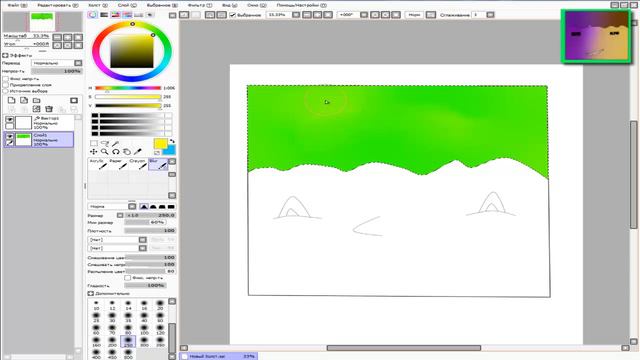Delete the selected layer with trash icon
This screenshot has width=640, height=360.
[x=49, y=109]
